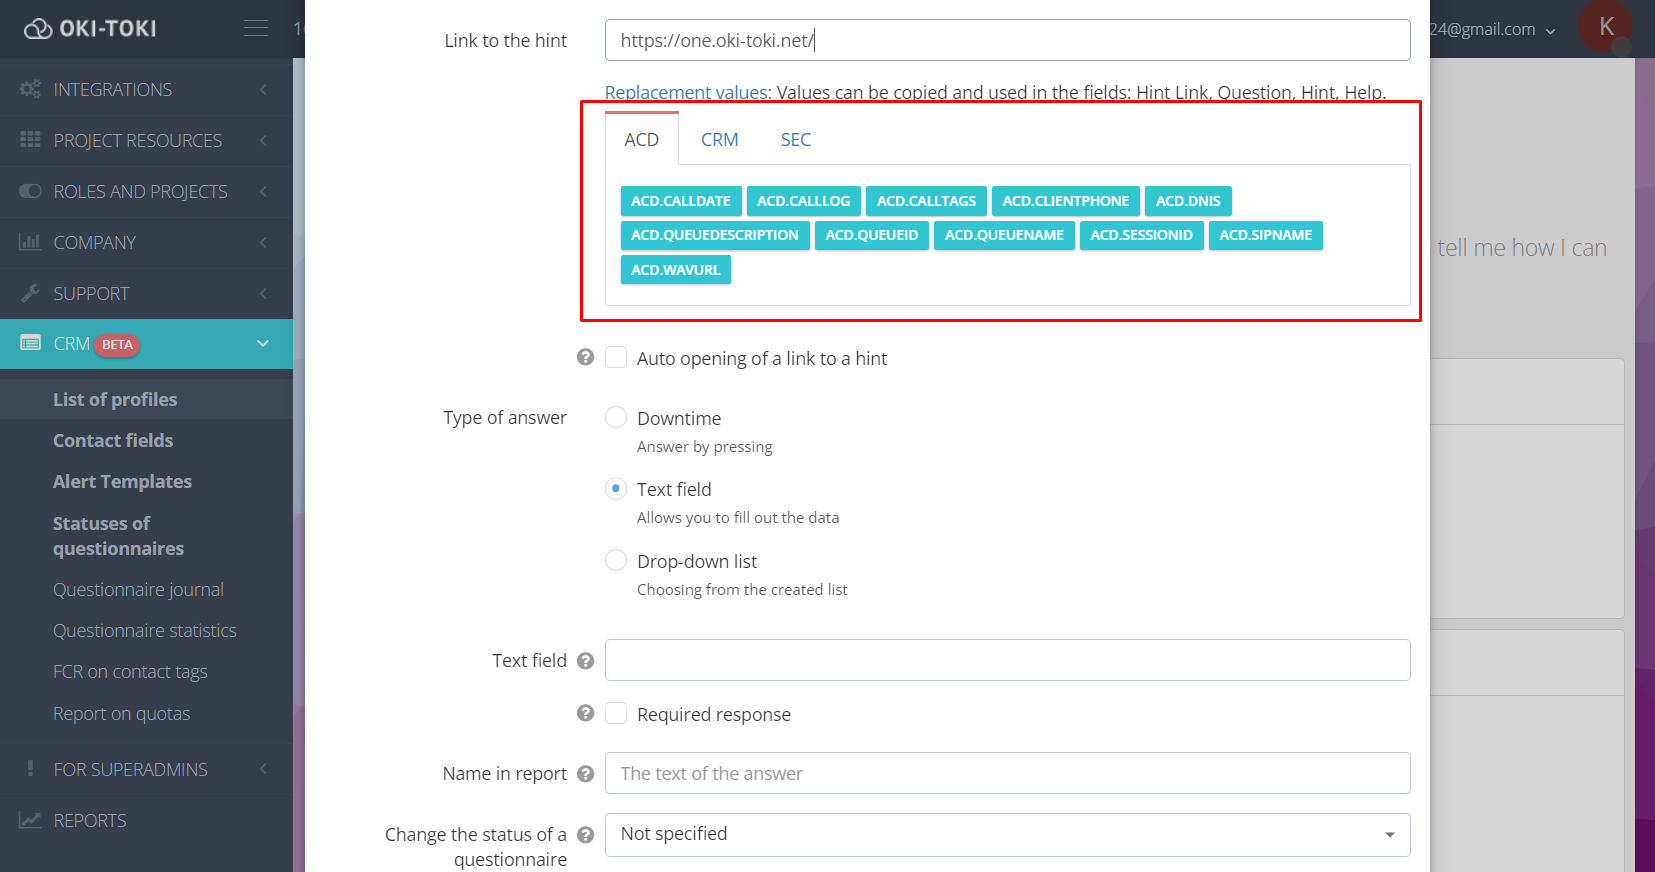This screenshot has height=872, width=1655.
Task: Select the Drop-down list answer type
Action: [x=616, y=561]
